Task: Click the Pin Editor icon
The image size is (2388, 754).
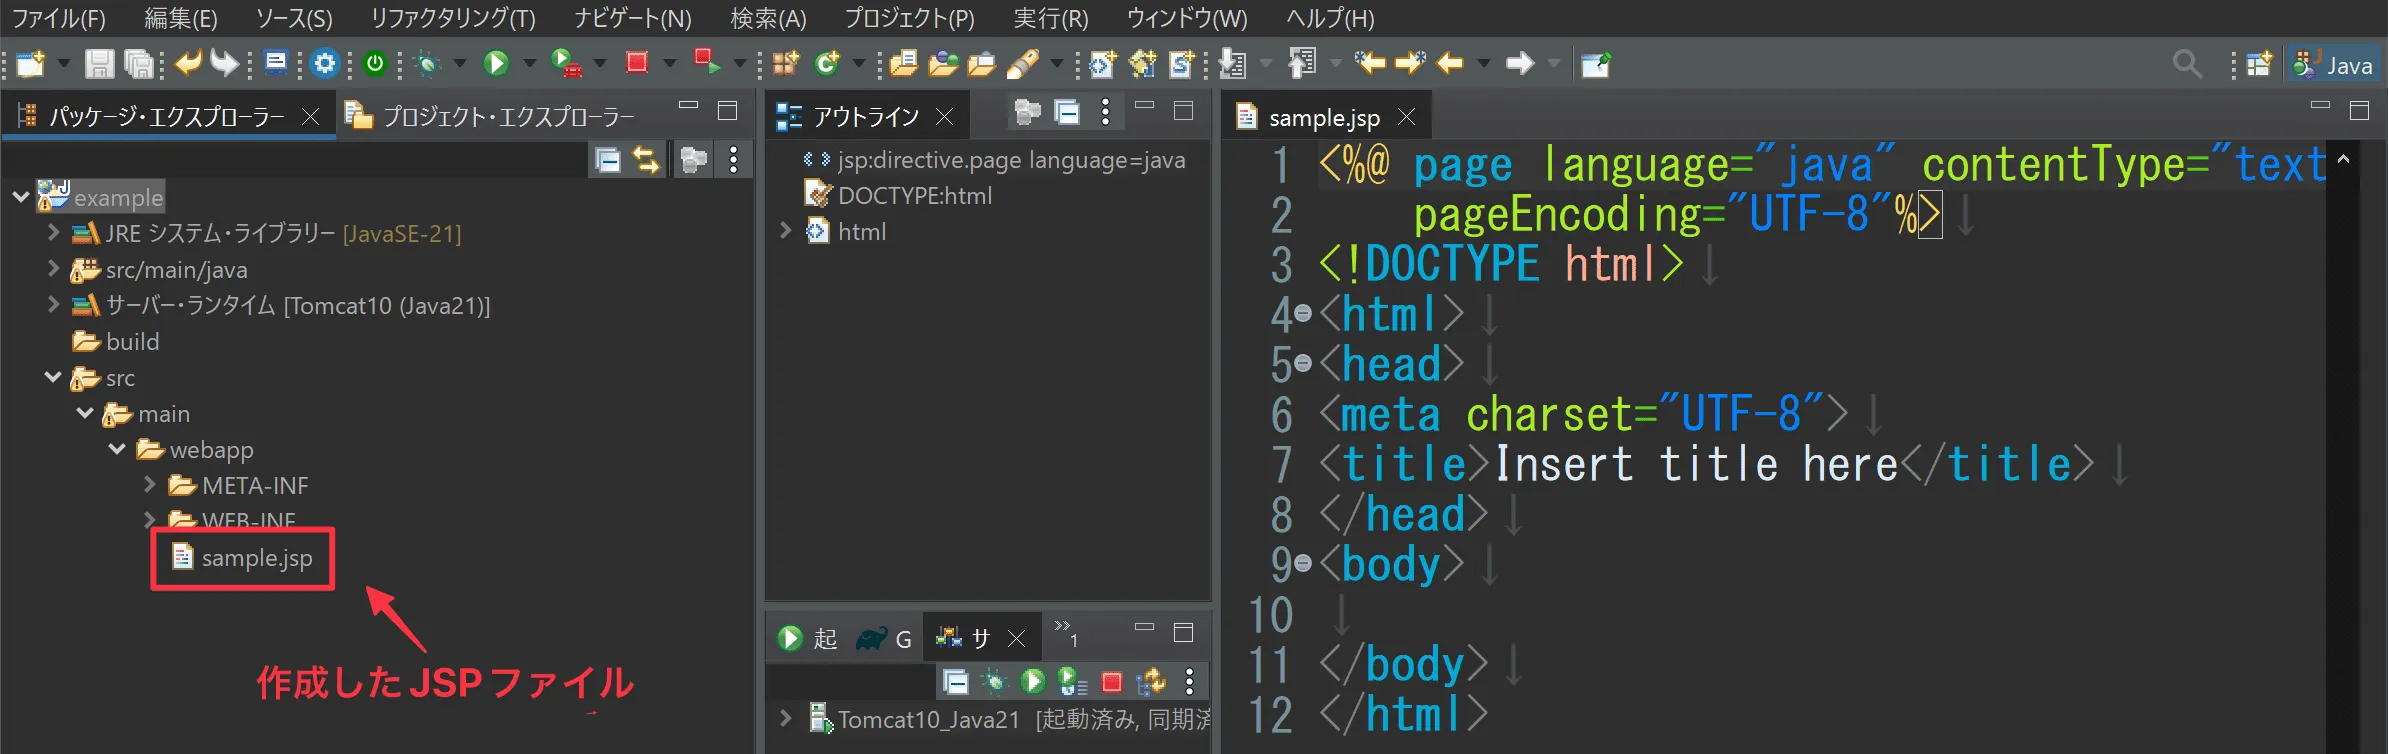Action: click(x=1596, y=64)
